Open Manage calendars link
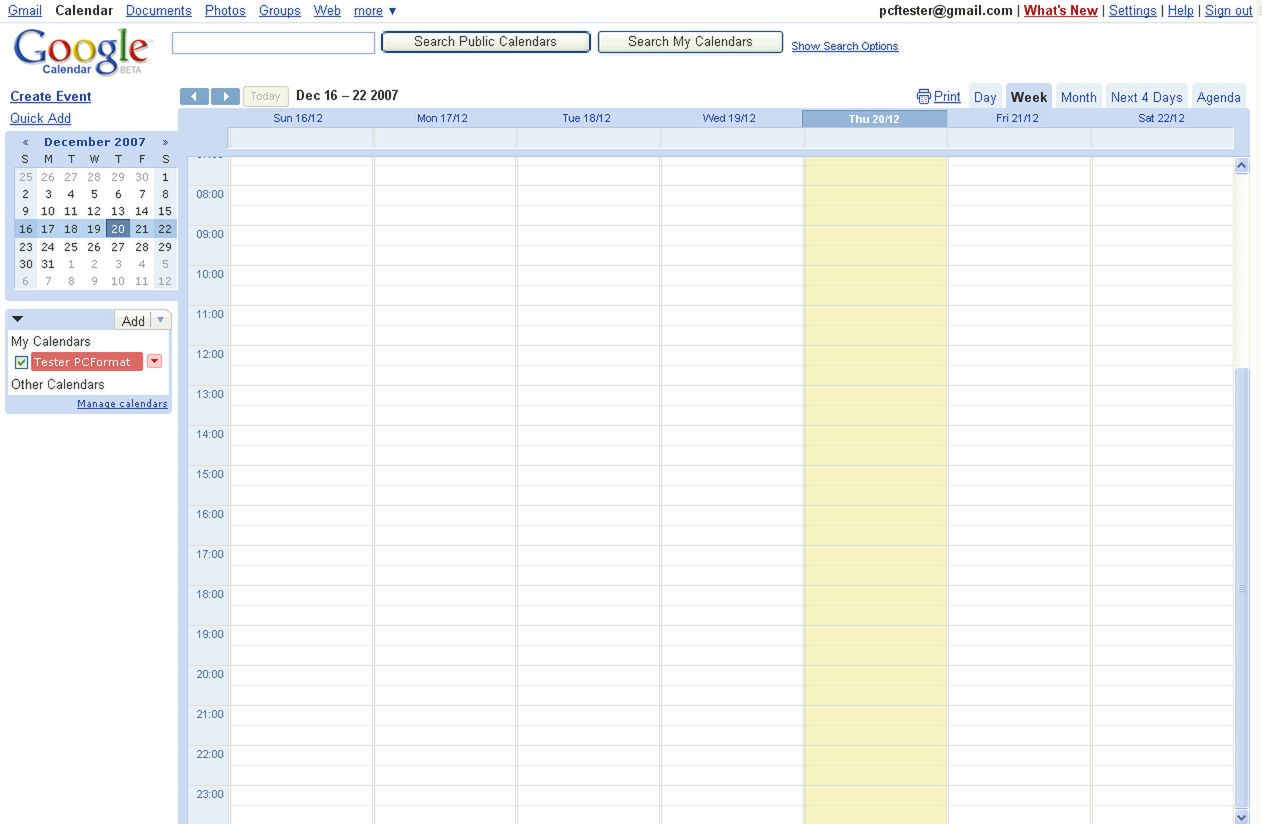The image size is (1262, 824). click(122, 404)
